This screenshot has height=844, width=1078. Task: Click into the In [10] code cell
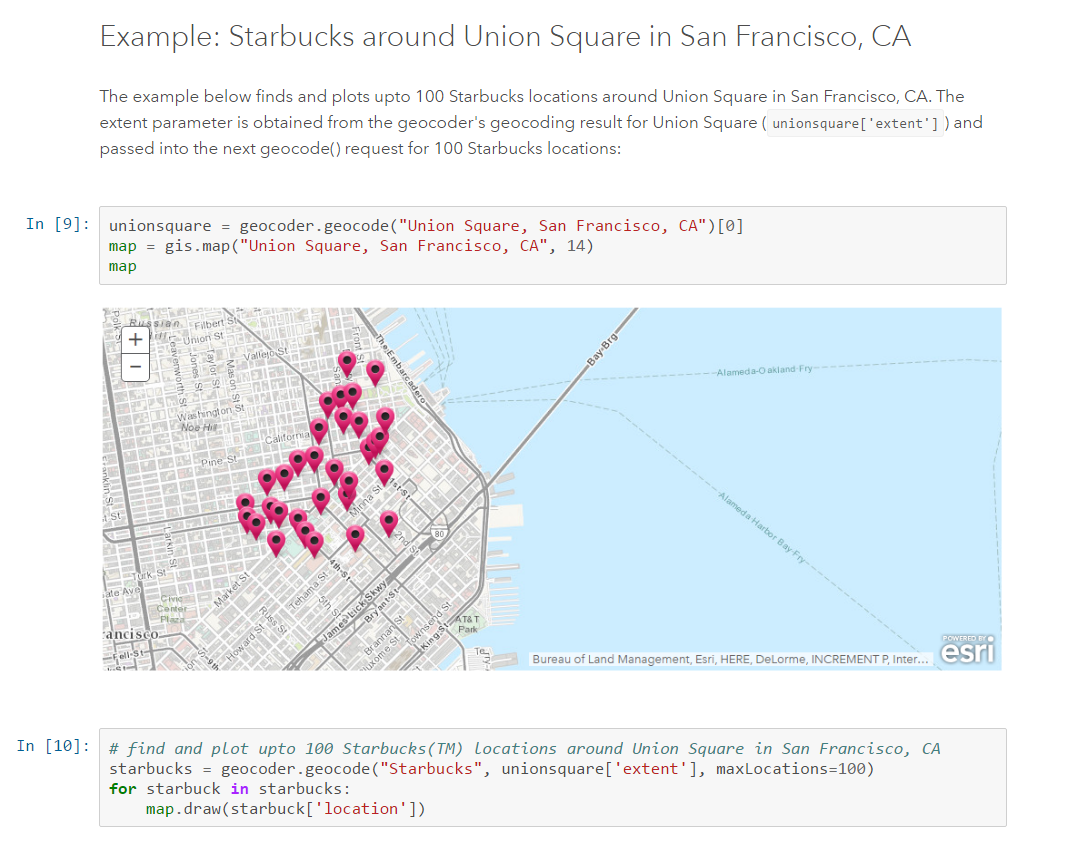coord(553,777)
